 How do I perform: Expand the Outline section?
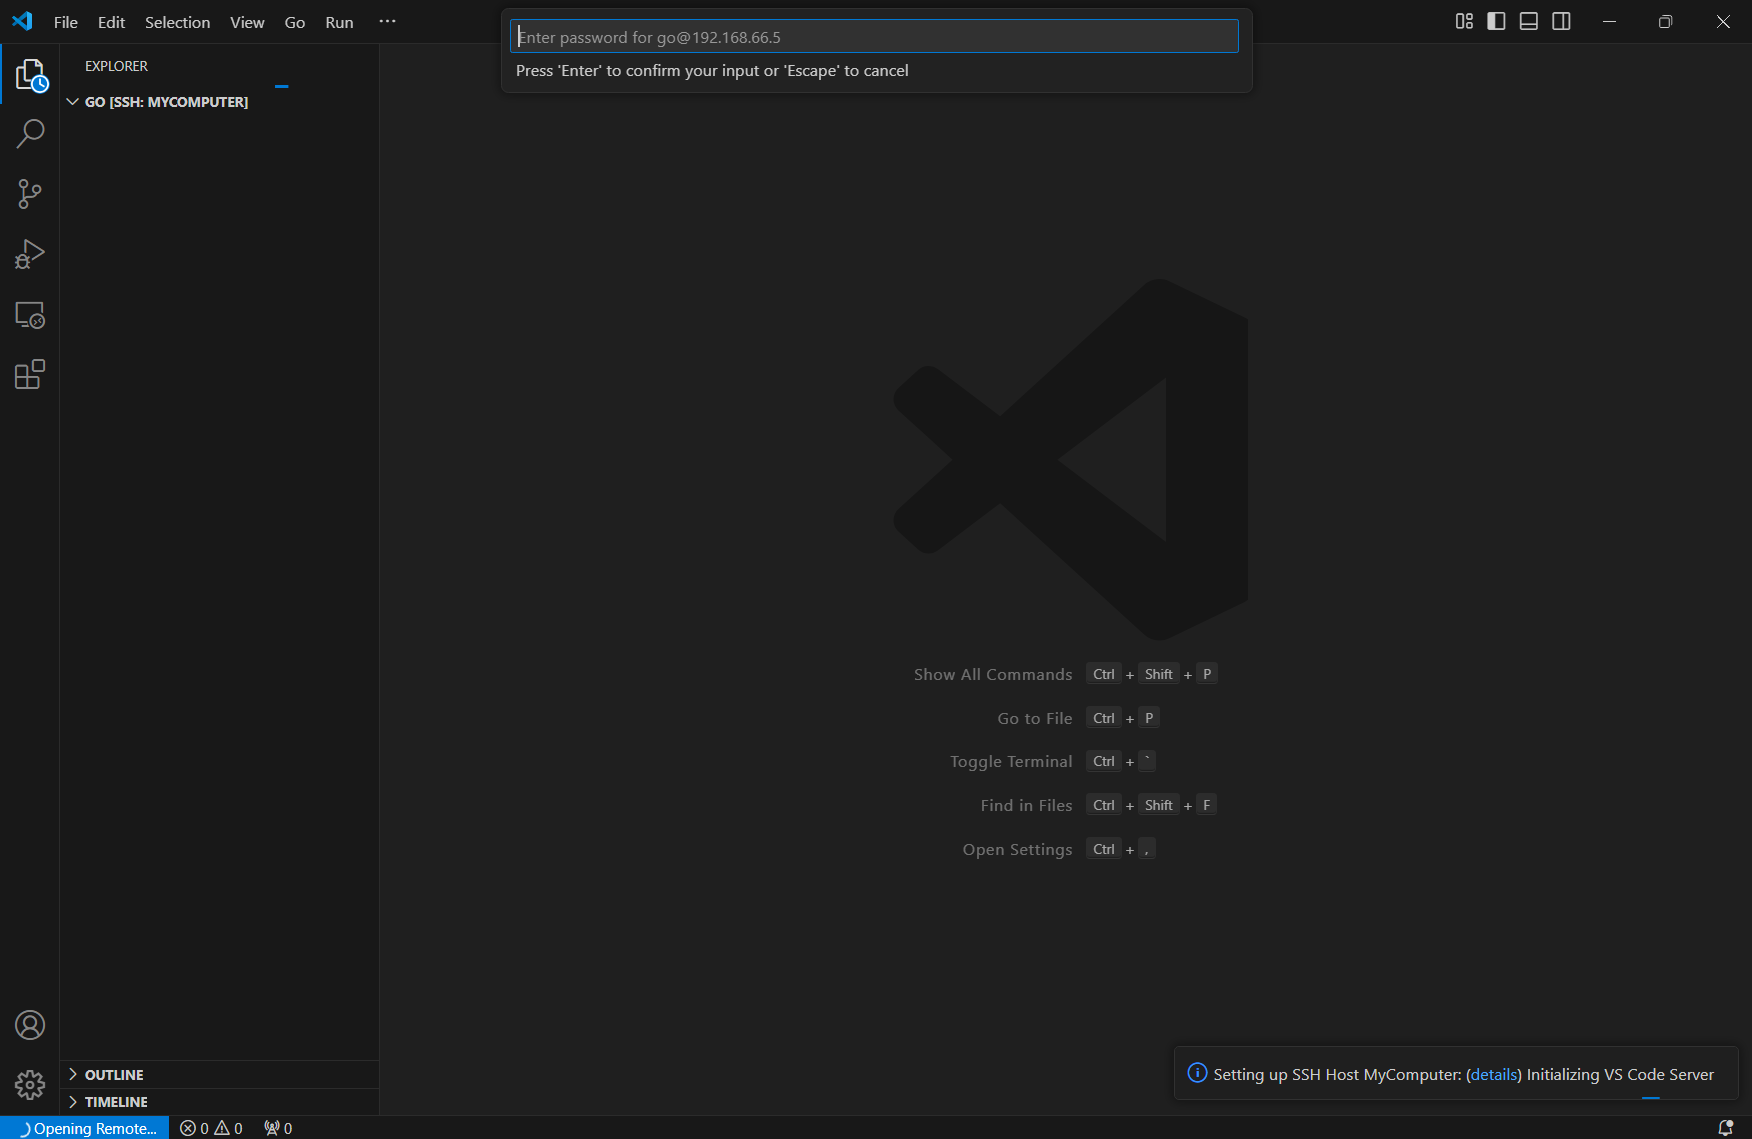[x=114, y=1075]
